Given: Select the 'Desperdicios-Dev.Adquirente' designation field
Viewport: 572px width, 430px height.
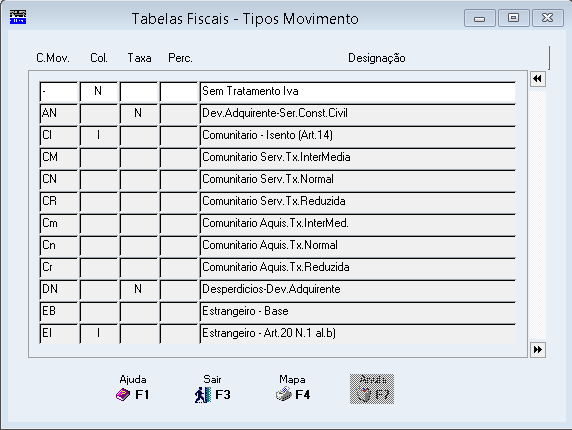Looking at the screenshot, I should pos(358,290).
